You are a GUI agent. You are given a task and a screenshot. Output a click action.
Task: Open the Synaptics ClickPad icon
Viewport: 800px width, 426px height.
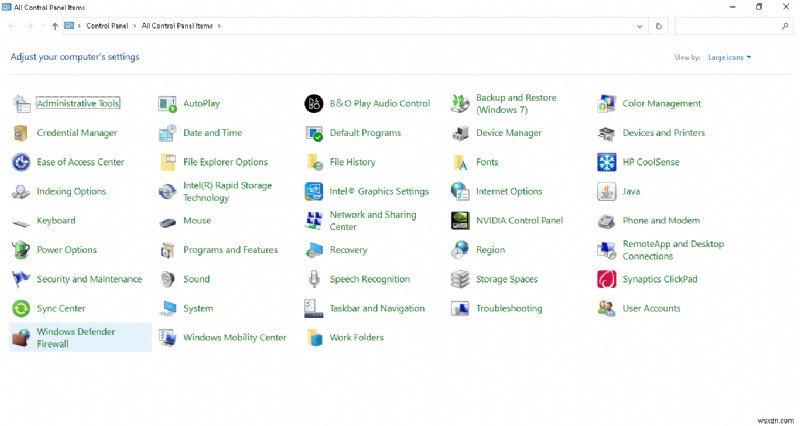pyautogui.click(x=607, y=280)
